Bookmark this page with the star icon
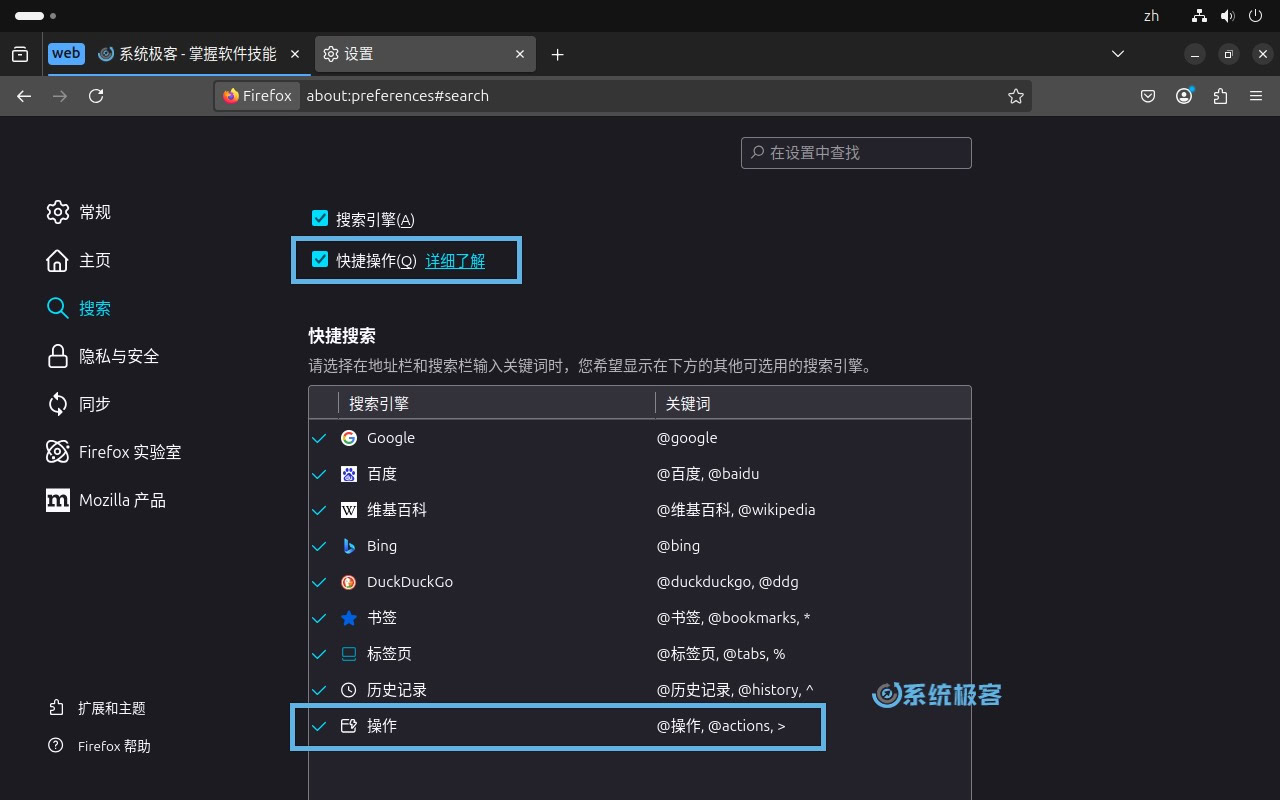The image size is (1280, 800). (1016, 96)
